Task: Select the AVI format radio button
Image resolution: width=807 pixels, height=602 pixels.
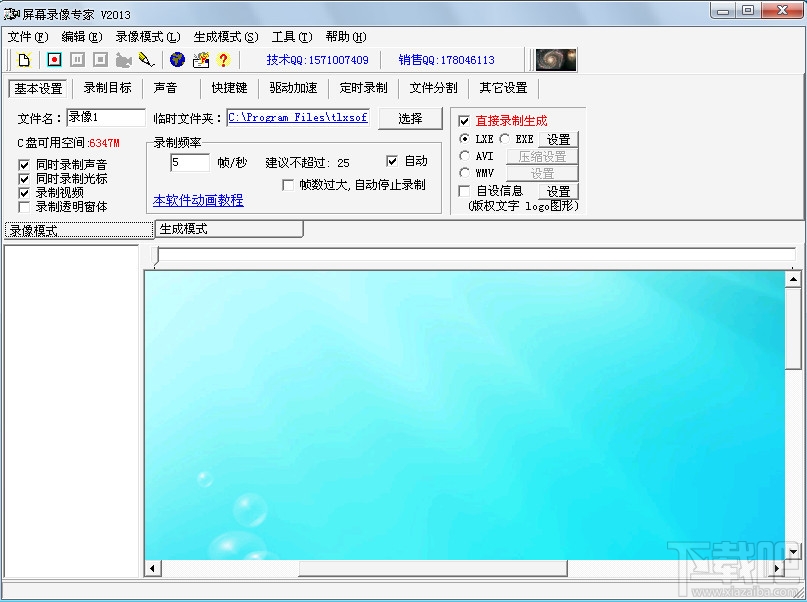Action: [x=464, y=156]
